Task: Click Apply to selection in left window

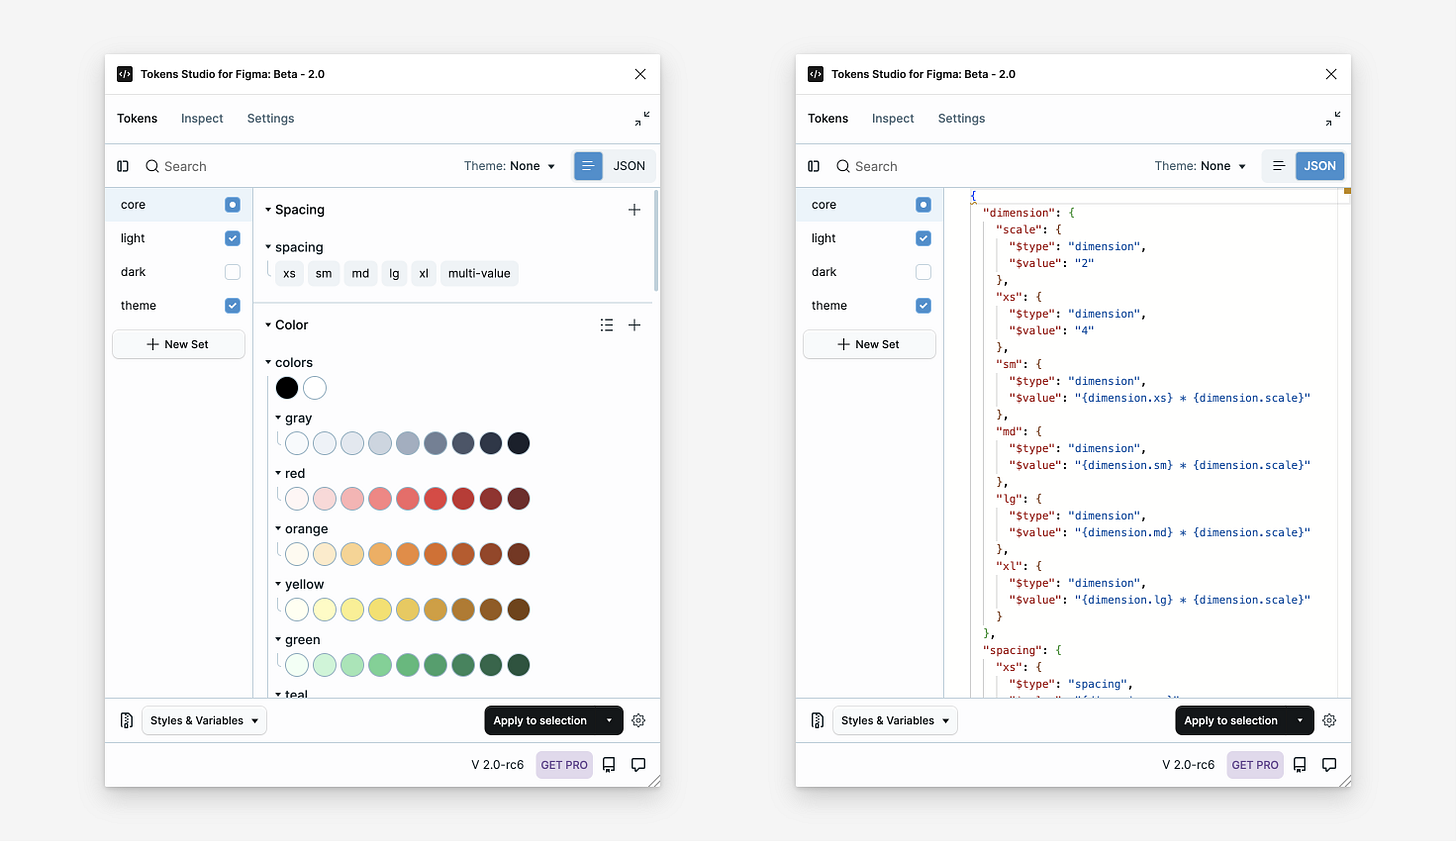Action: click(x=540, y=720)
